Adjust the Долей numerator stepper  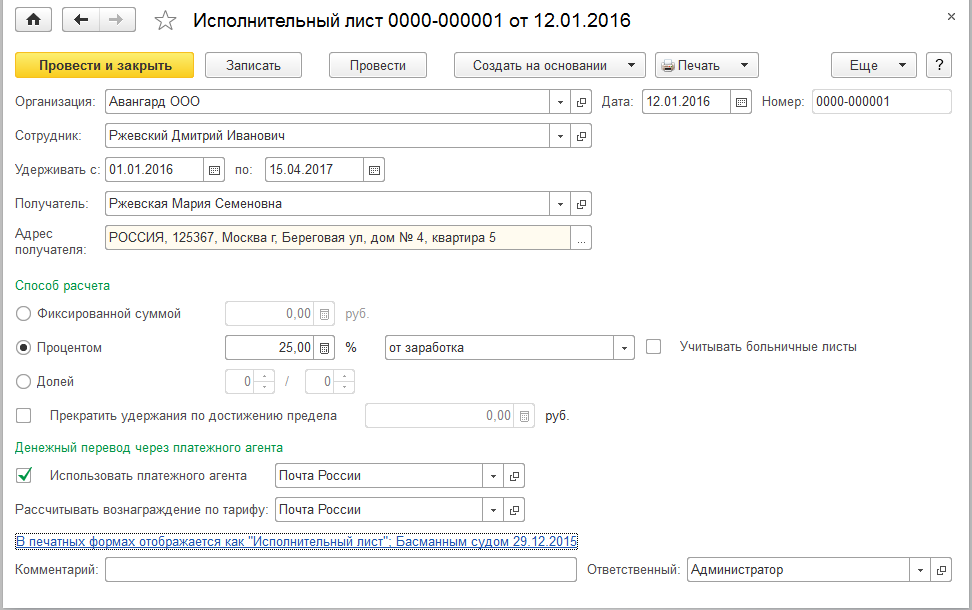tap(264, 381)
